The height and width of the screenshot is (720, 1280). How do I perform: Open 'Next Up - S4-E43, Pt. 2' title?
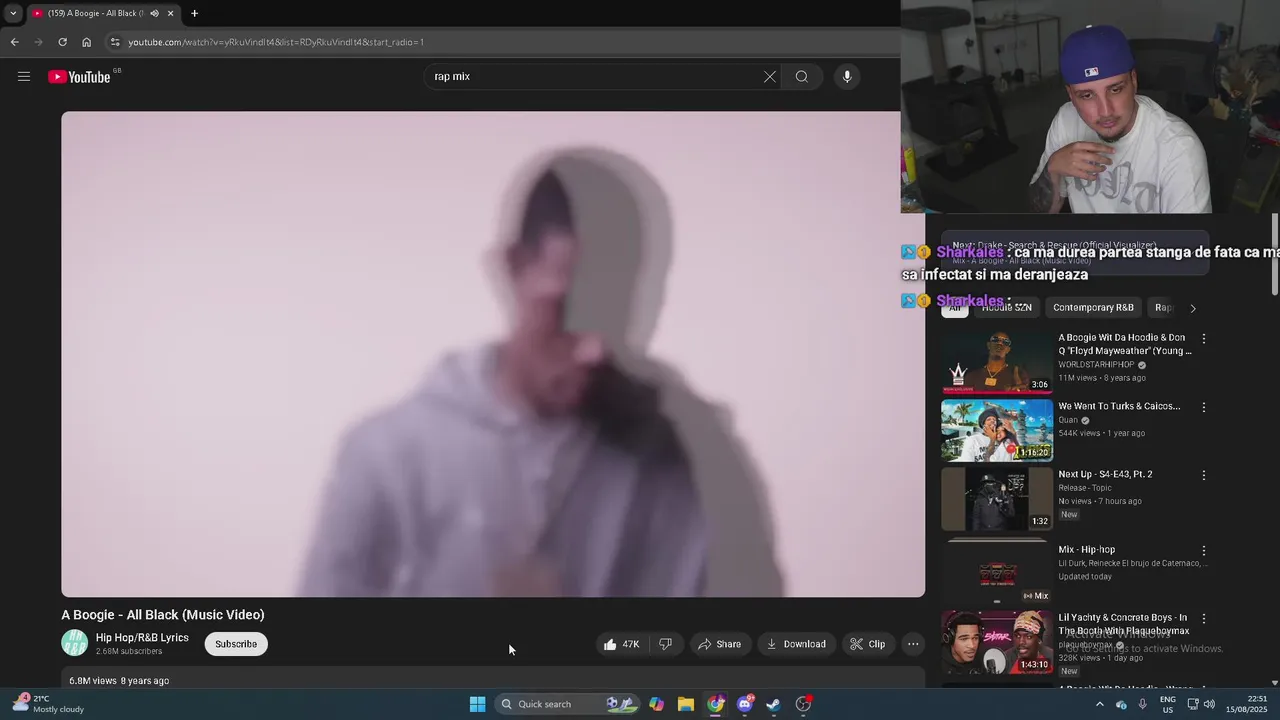1105,474
